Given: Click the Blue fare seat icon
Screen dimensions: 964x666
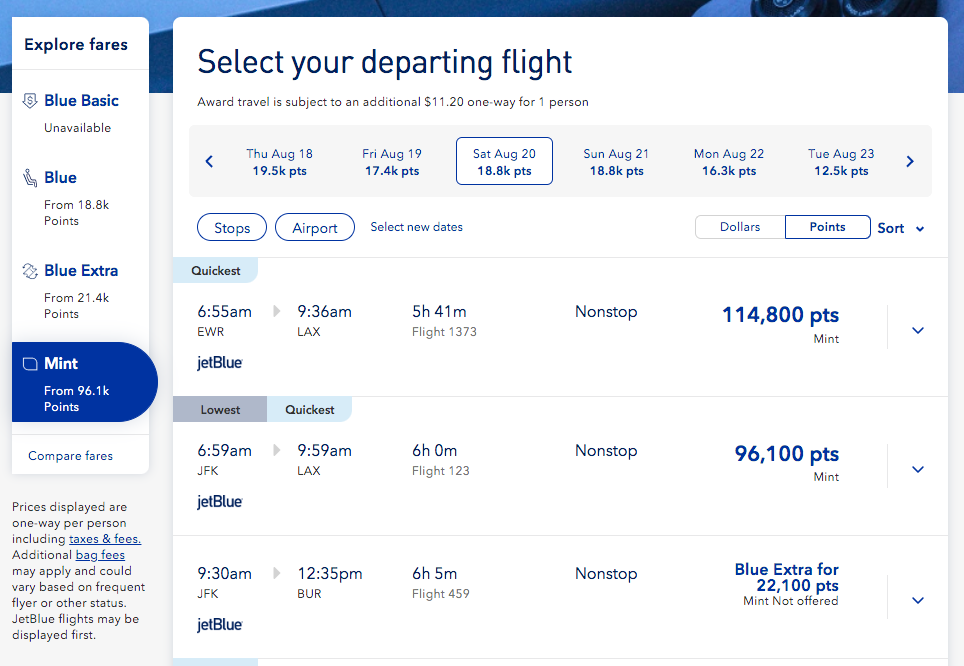Looking at the screenshot, I should pos(29,177).
